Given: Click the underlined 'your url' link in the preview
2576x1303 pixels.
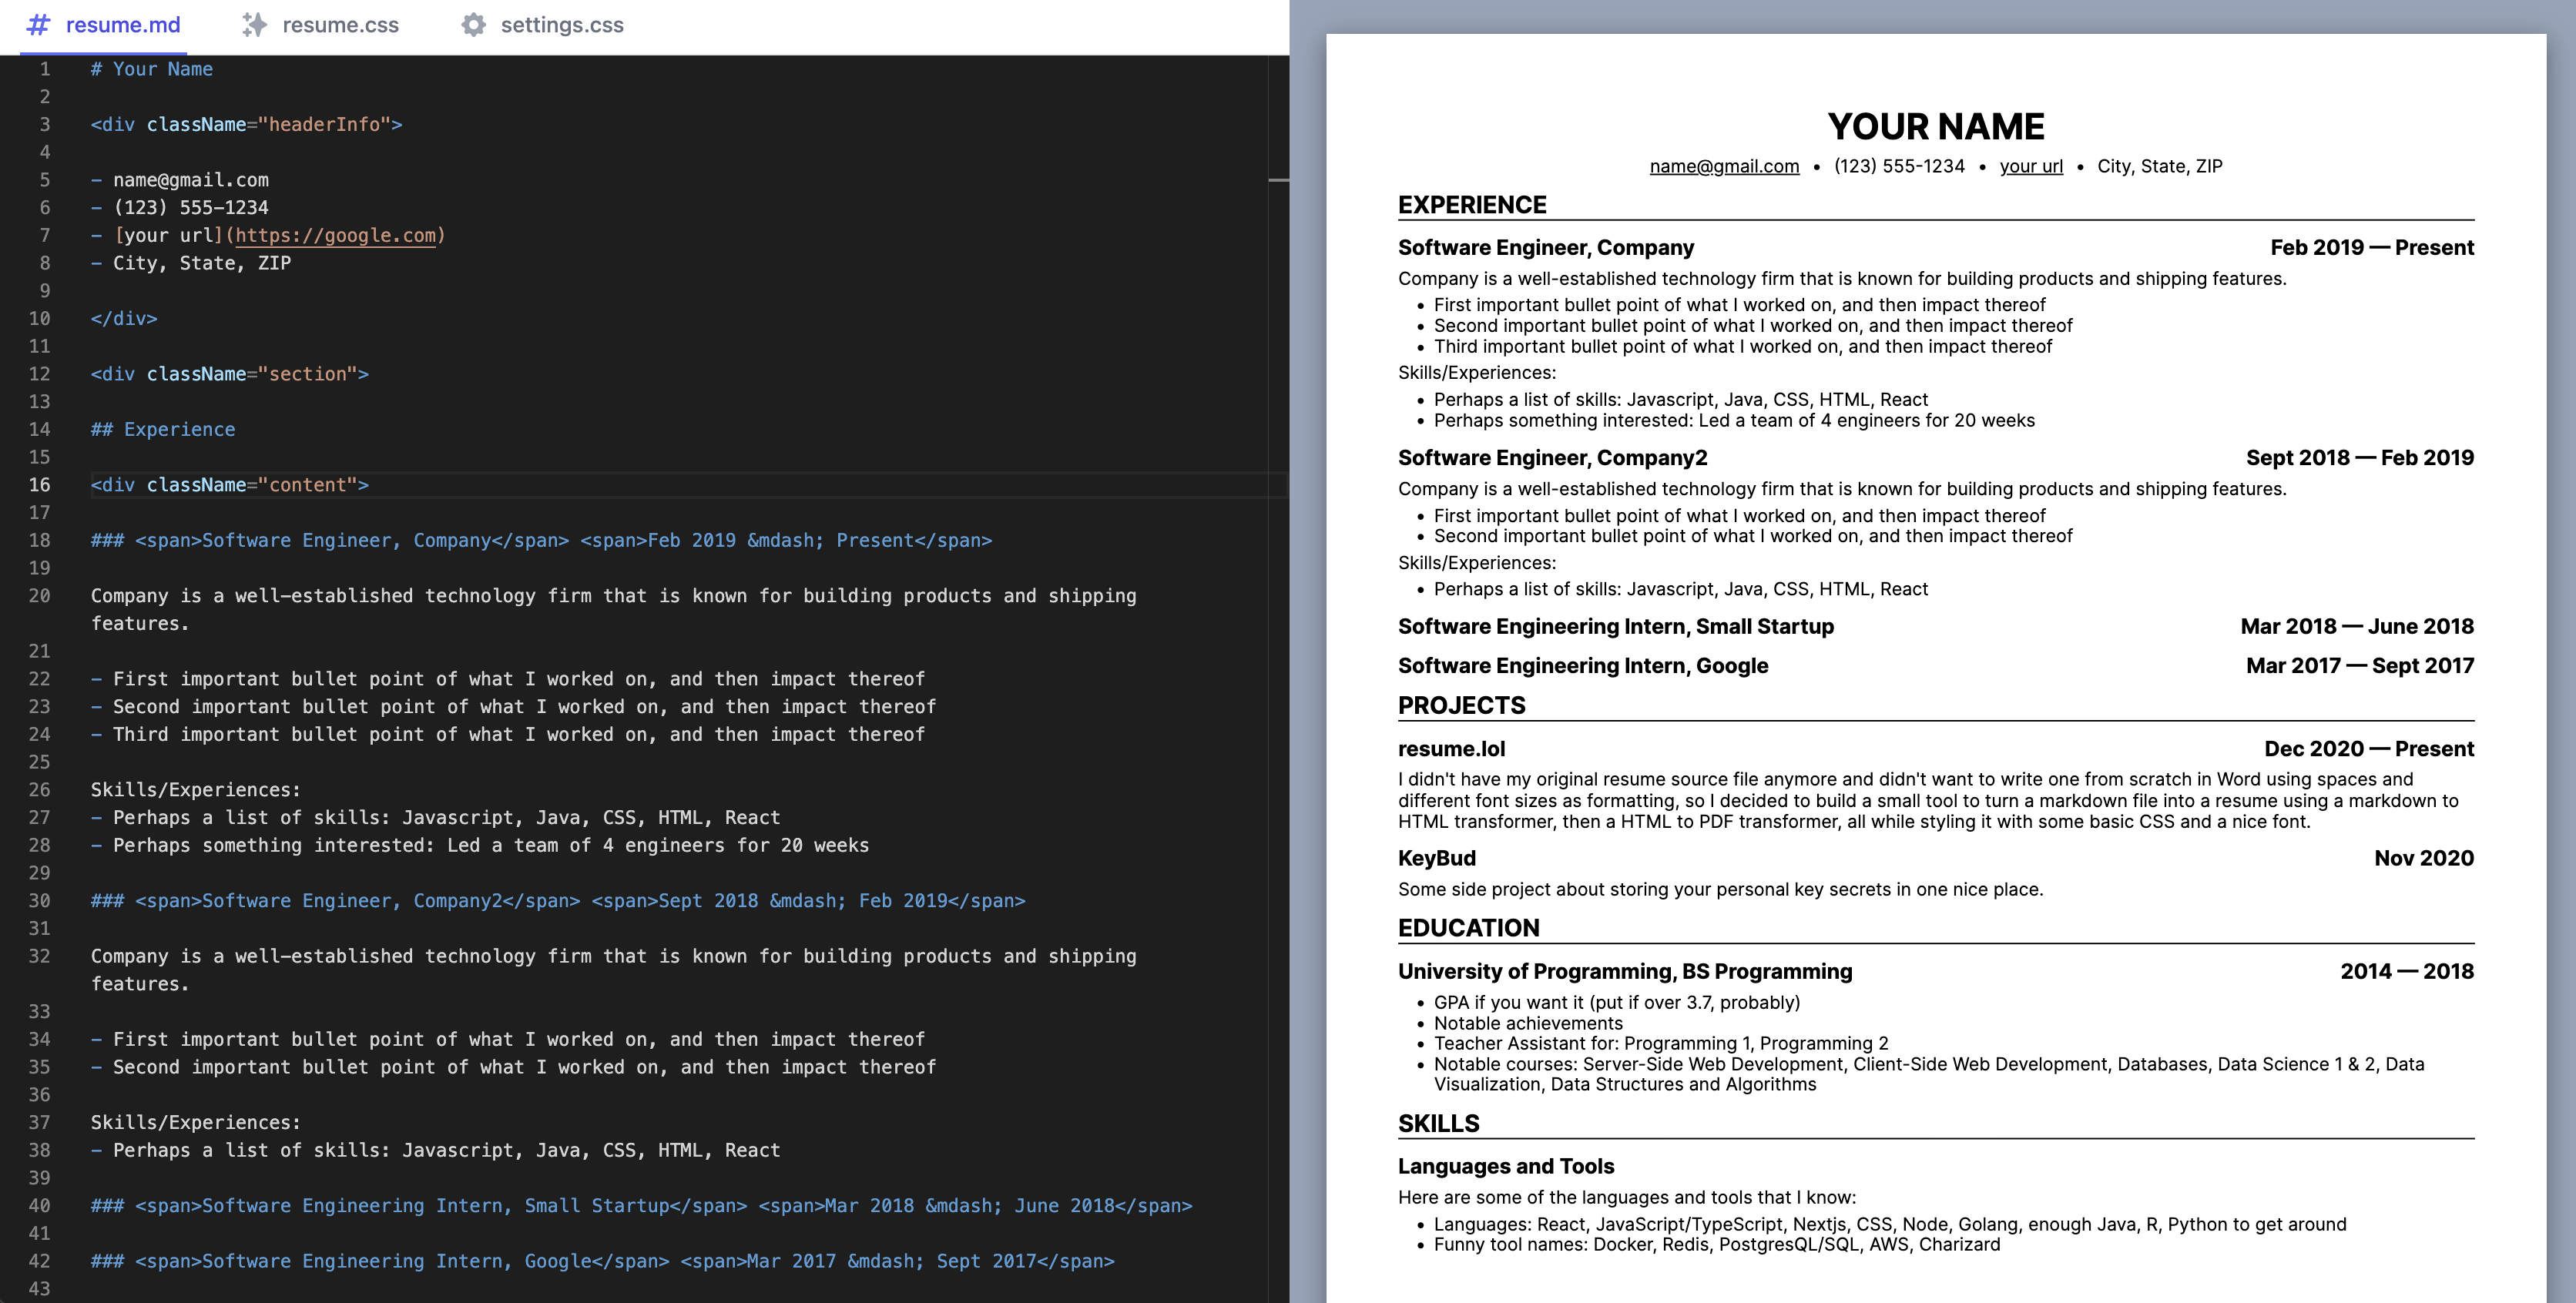Looking at the screenshot, I should click(2030, 166).
